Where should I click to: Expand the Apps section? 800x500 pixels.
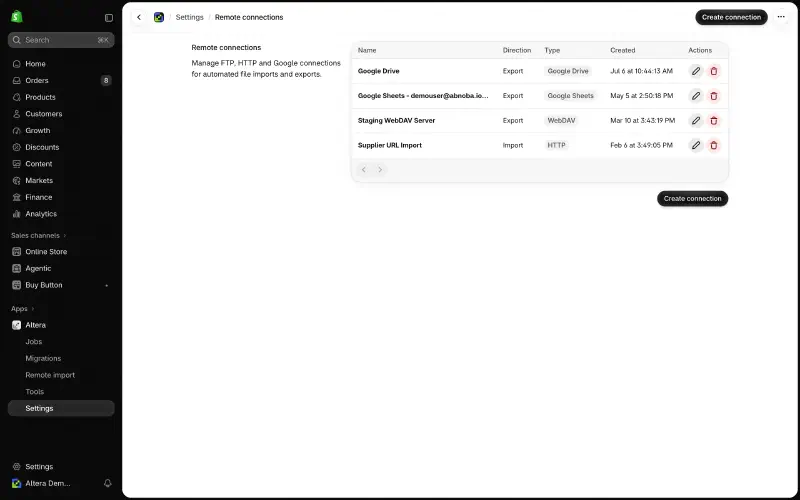[22, 309]
